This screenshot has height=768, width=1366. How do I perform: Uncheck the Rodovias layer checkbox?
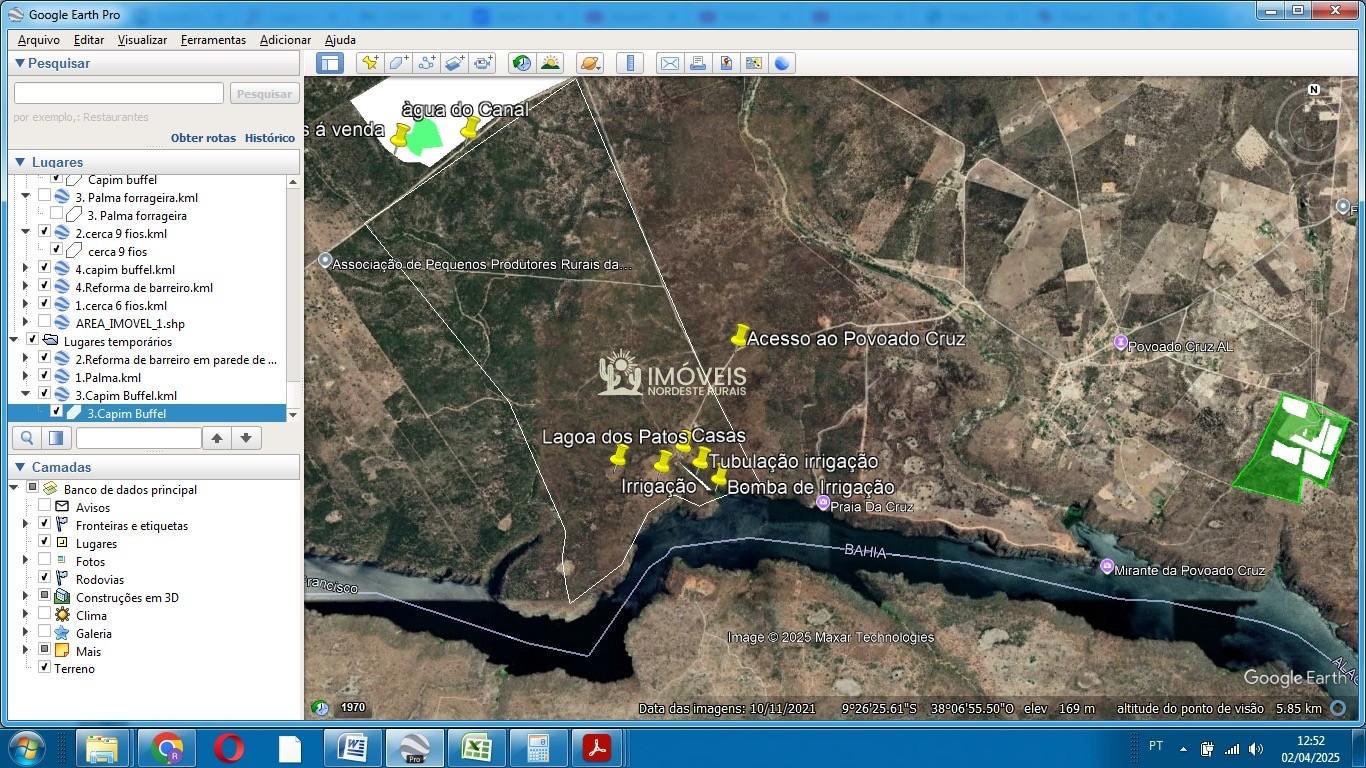[44, 579]
